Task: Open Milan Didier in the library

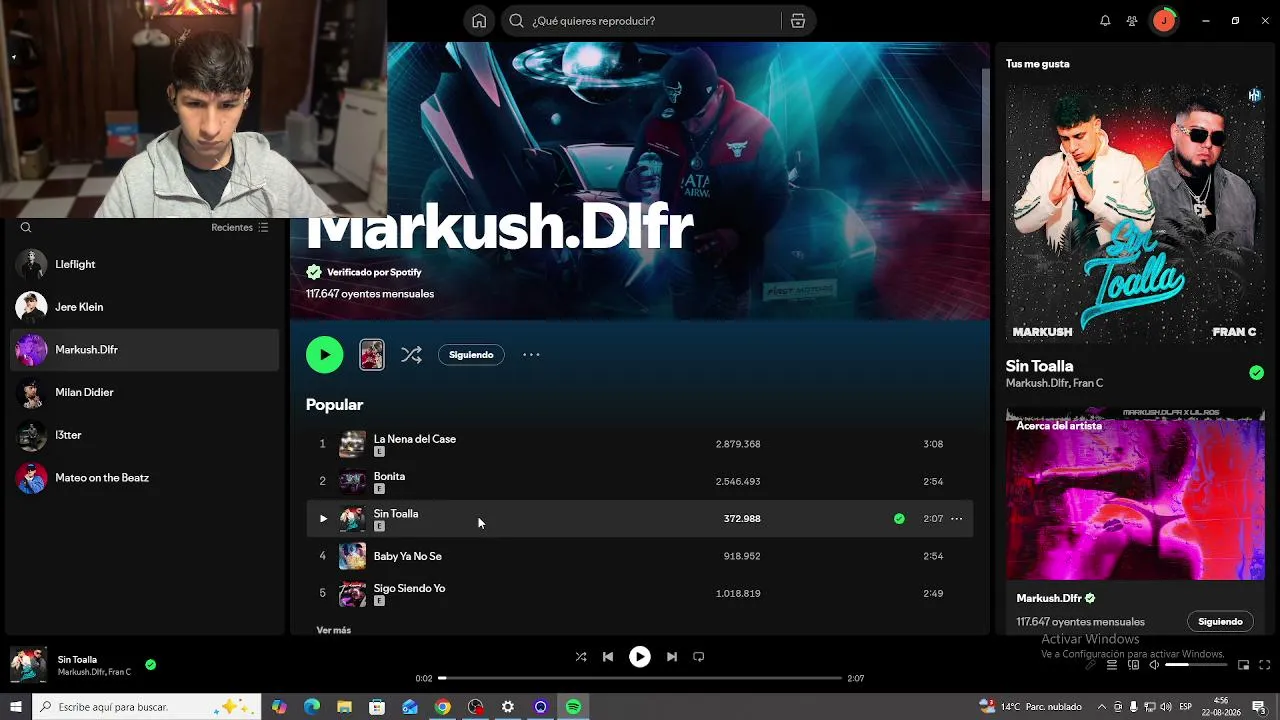Action: 144,393
